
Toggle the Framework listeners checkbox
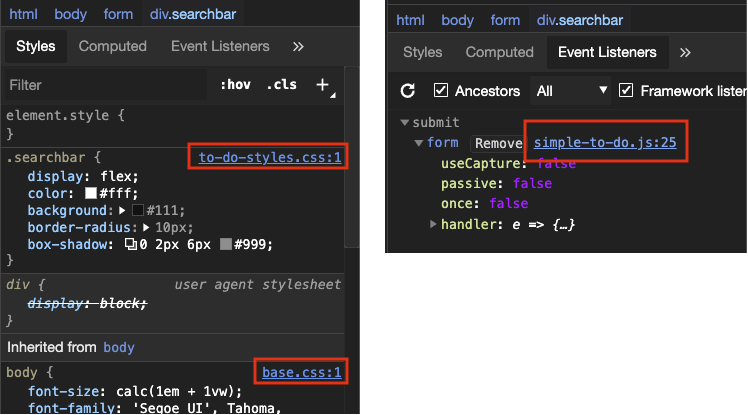pyautogui.click(x=626, y=90)
